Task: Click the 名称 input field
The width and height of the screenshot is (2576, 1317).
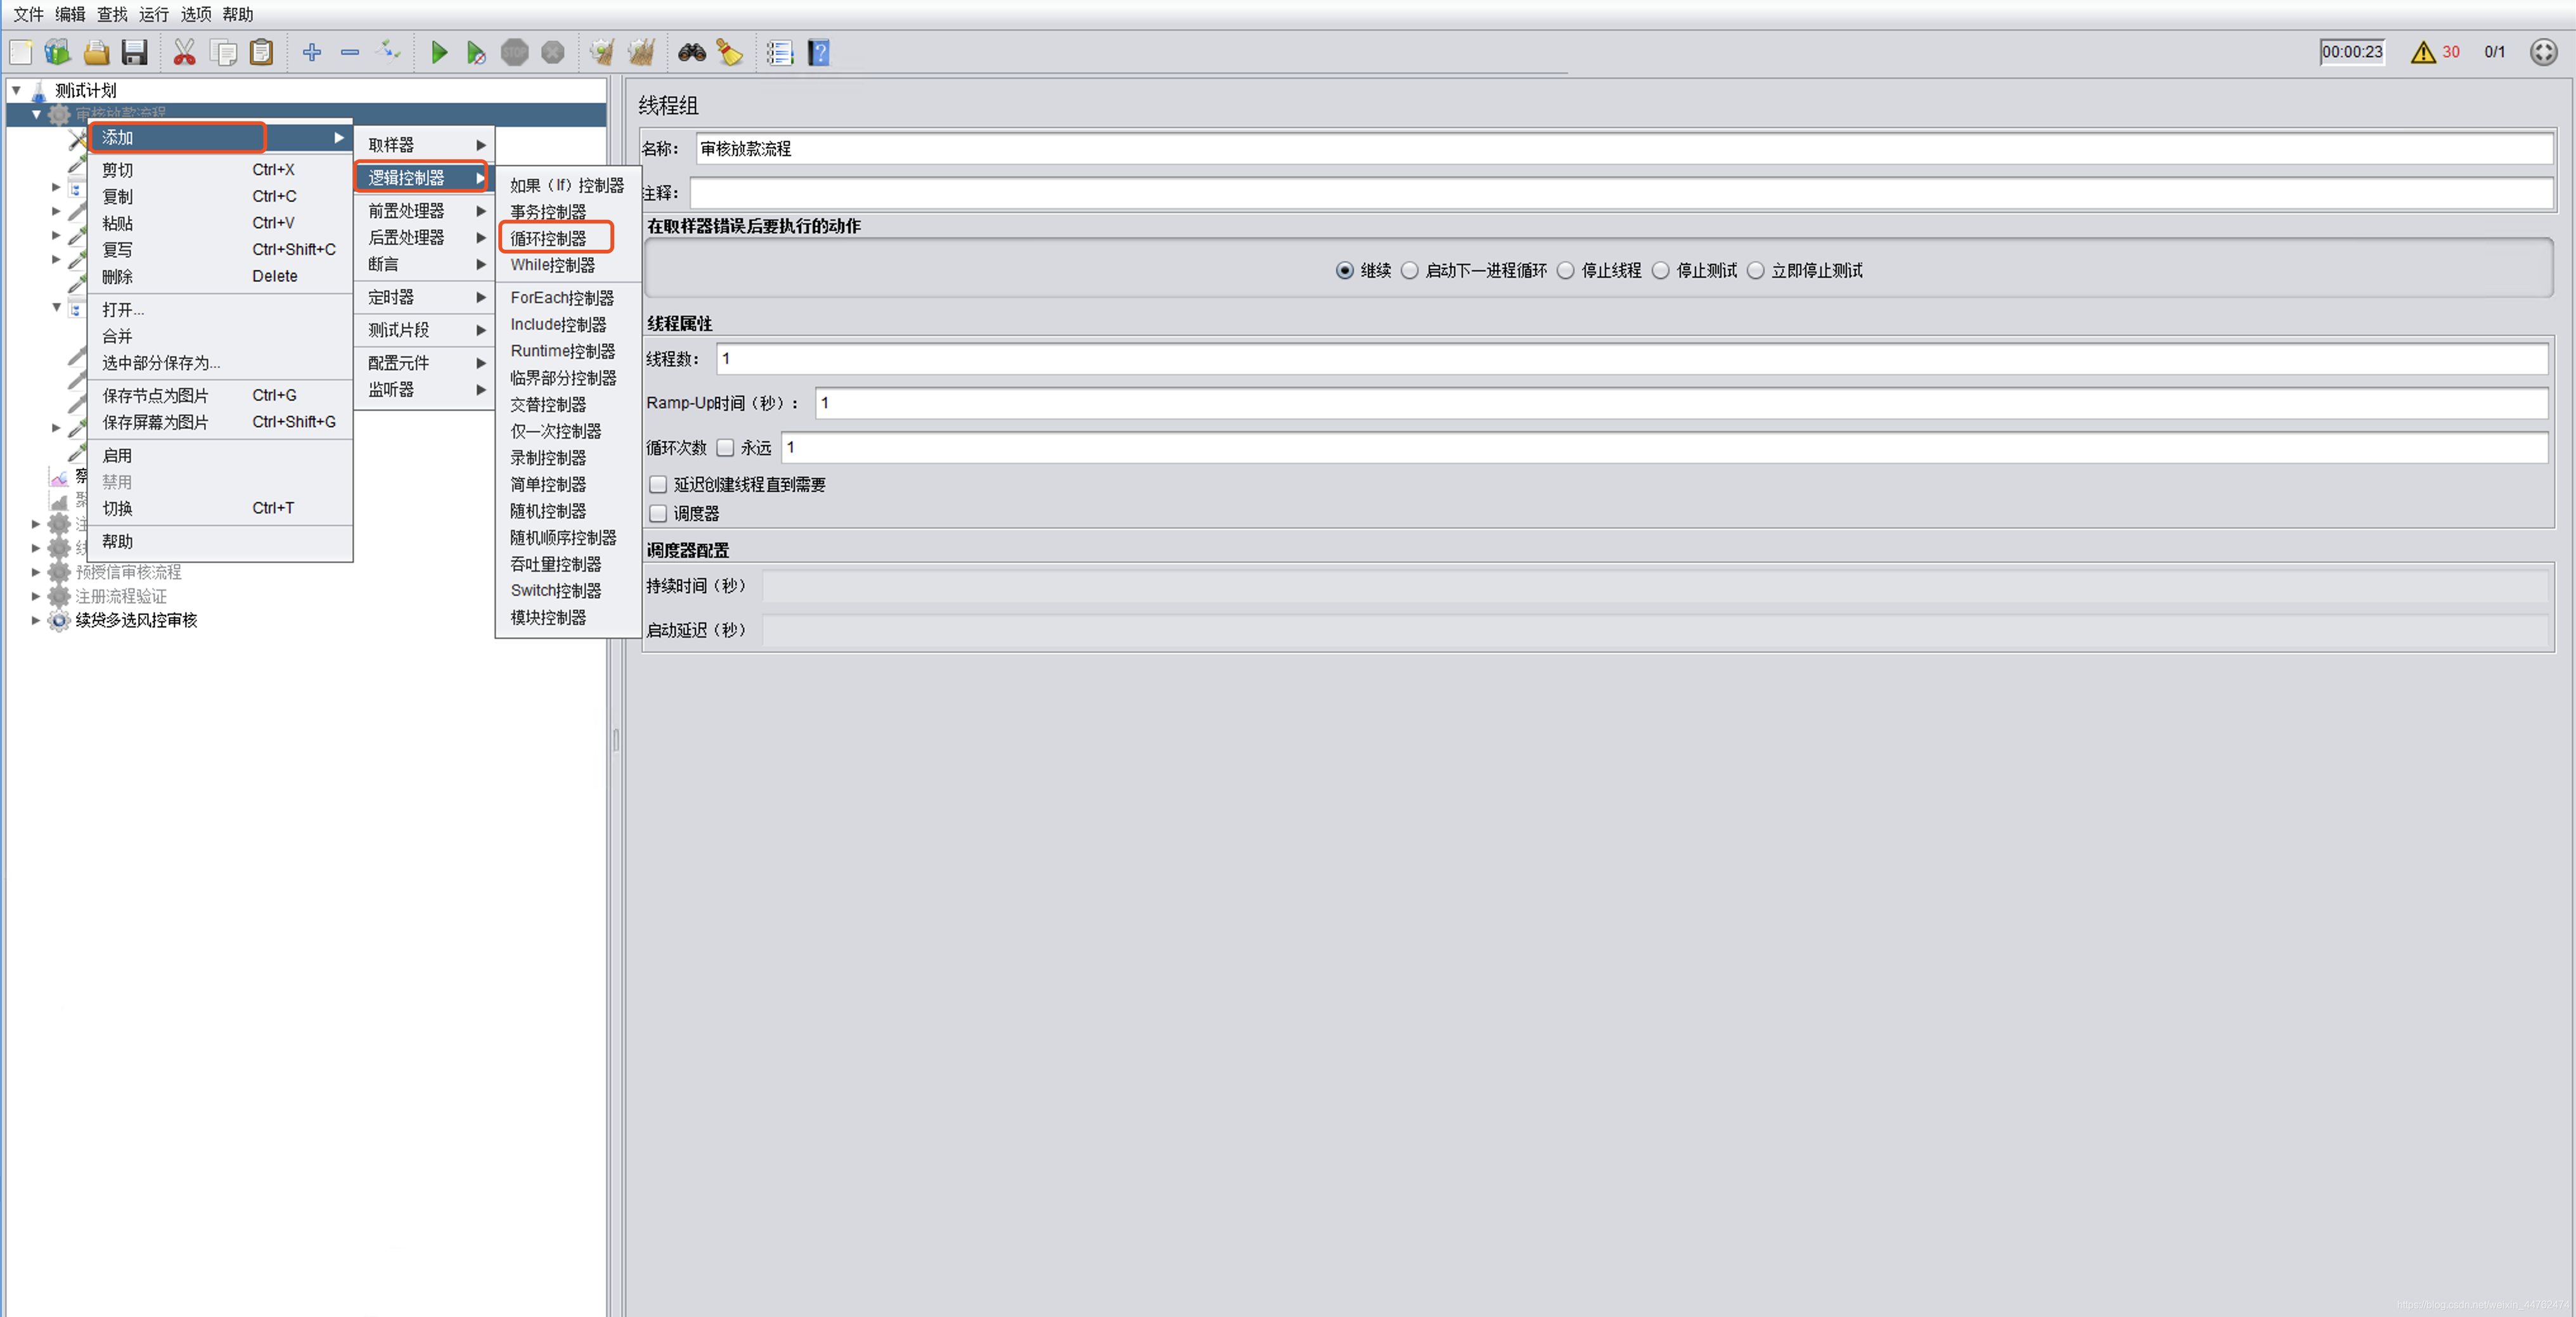Action: point(1624,149)
